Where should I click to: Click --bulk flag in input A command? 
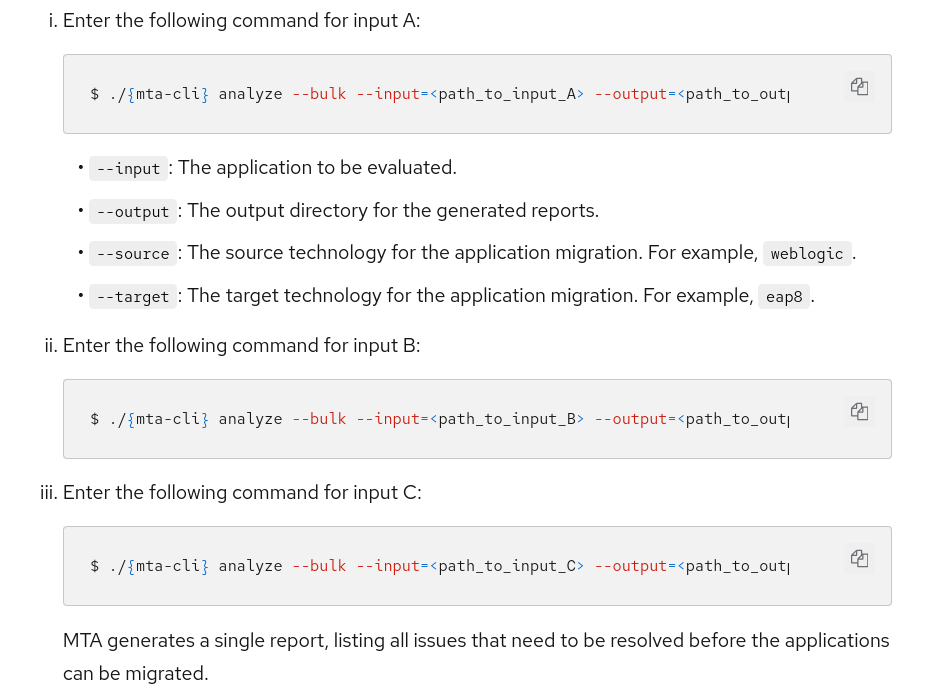[319, 94]
